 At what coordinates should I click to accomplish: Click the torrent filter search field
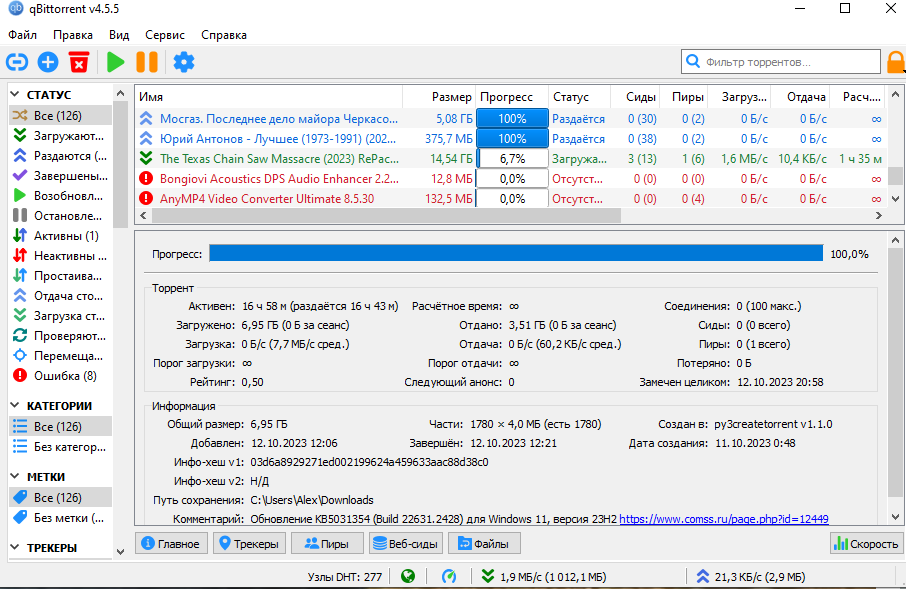point(781,62)
